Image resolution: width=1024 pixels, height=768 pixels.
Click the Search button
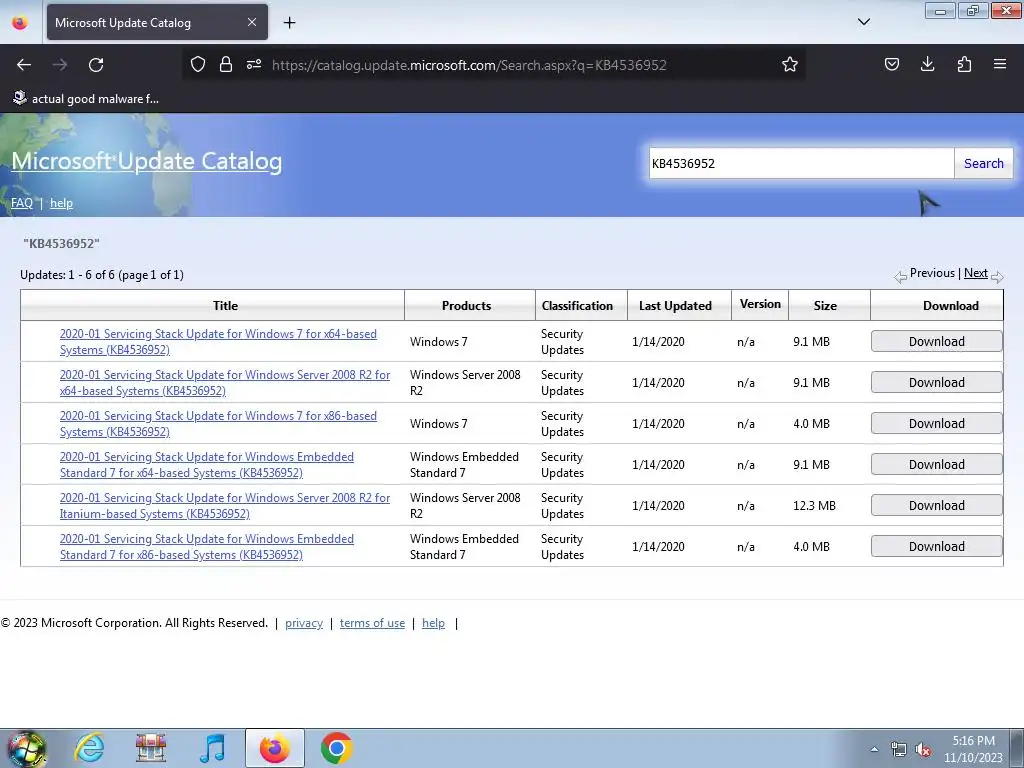coord(984,163)
